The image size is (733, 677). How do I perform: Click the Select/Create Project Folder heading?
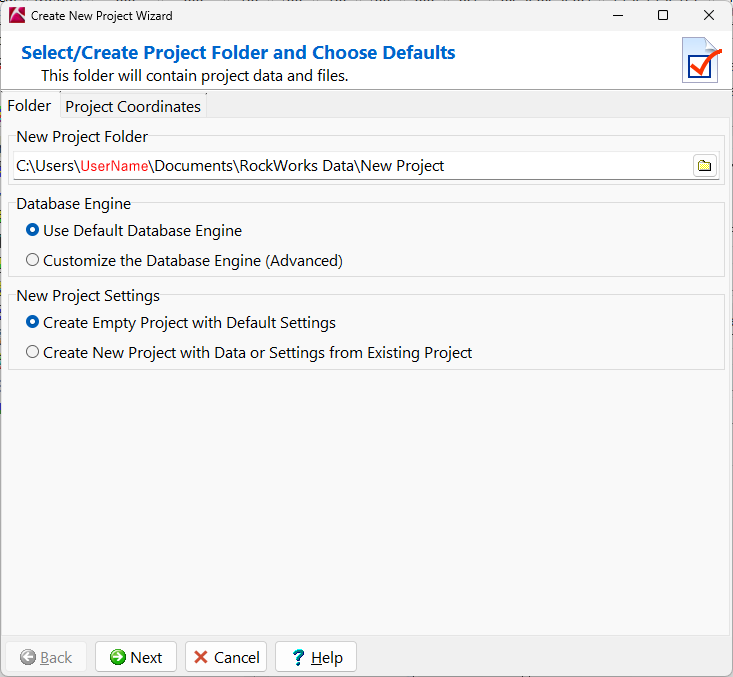[x=238, y=53]
